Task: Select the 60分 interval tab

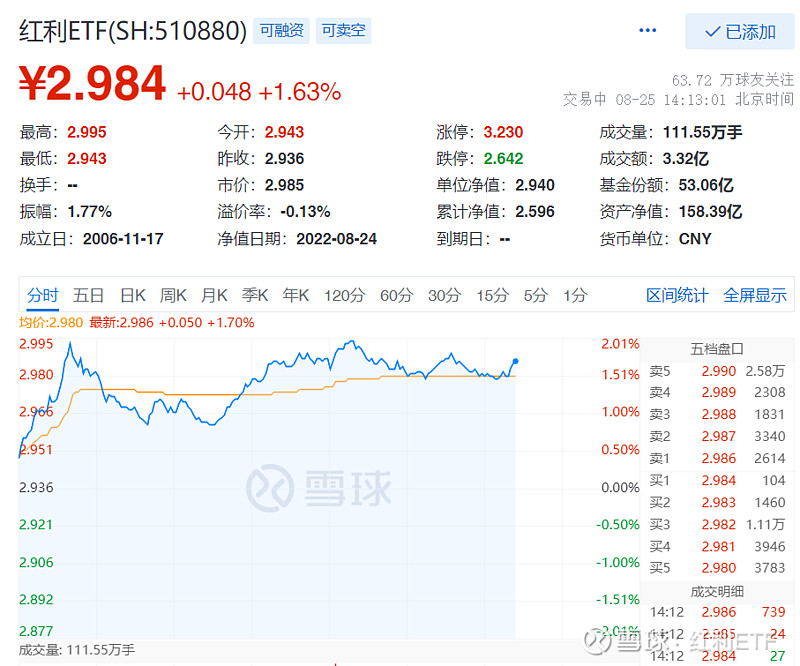Action: click(x=396, y=295)
